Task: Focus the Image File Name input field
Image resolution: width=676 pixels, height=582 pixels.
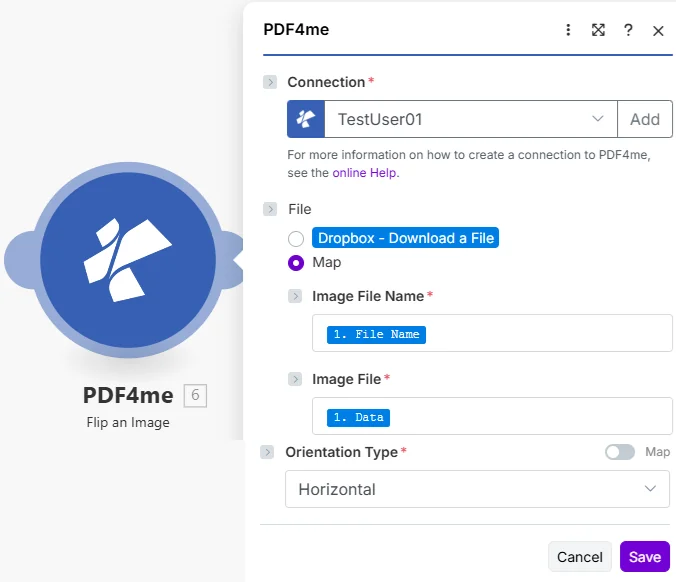Action: 492,333
